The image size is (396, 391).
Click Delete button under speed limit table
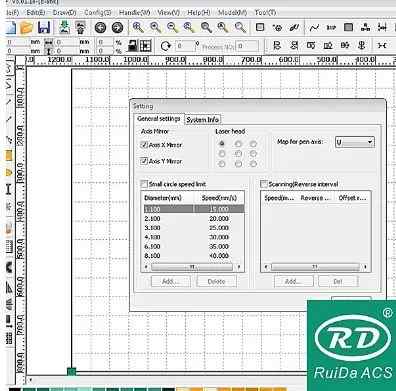coord(216,281)
